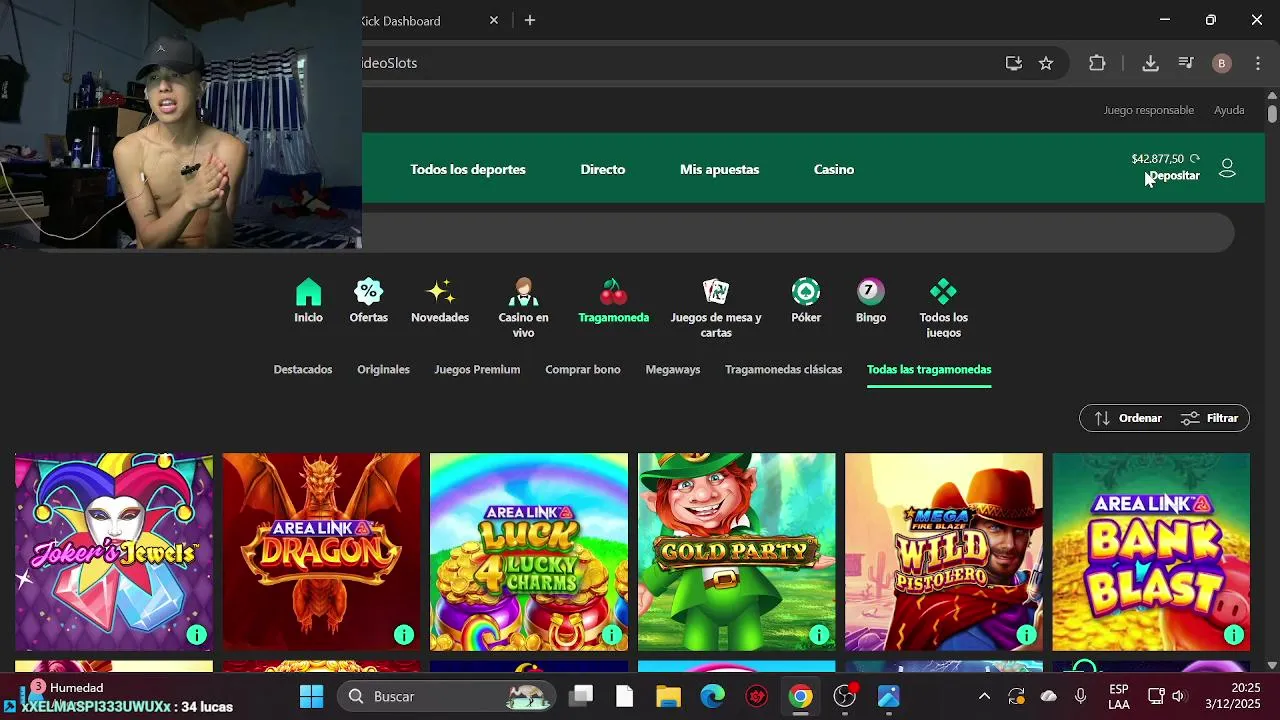Click the install app icon in address bar
This screenshot has height=720, width=1280.
click(x=1014, y=63)
